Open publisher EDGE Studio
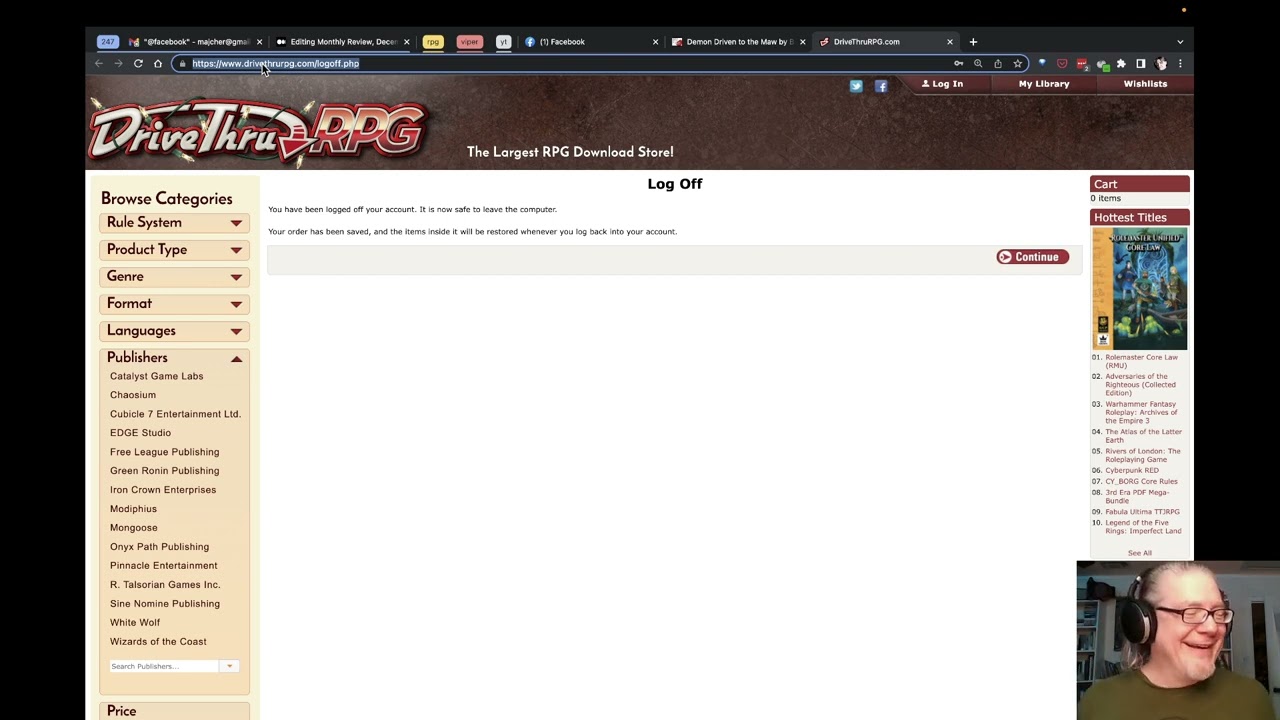 coord(140,433)
